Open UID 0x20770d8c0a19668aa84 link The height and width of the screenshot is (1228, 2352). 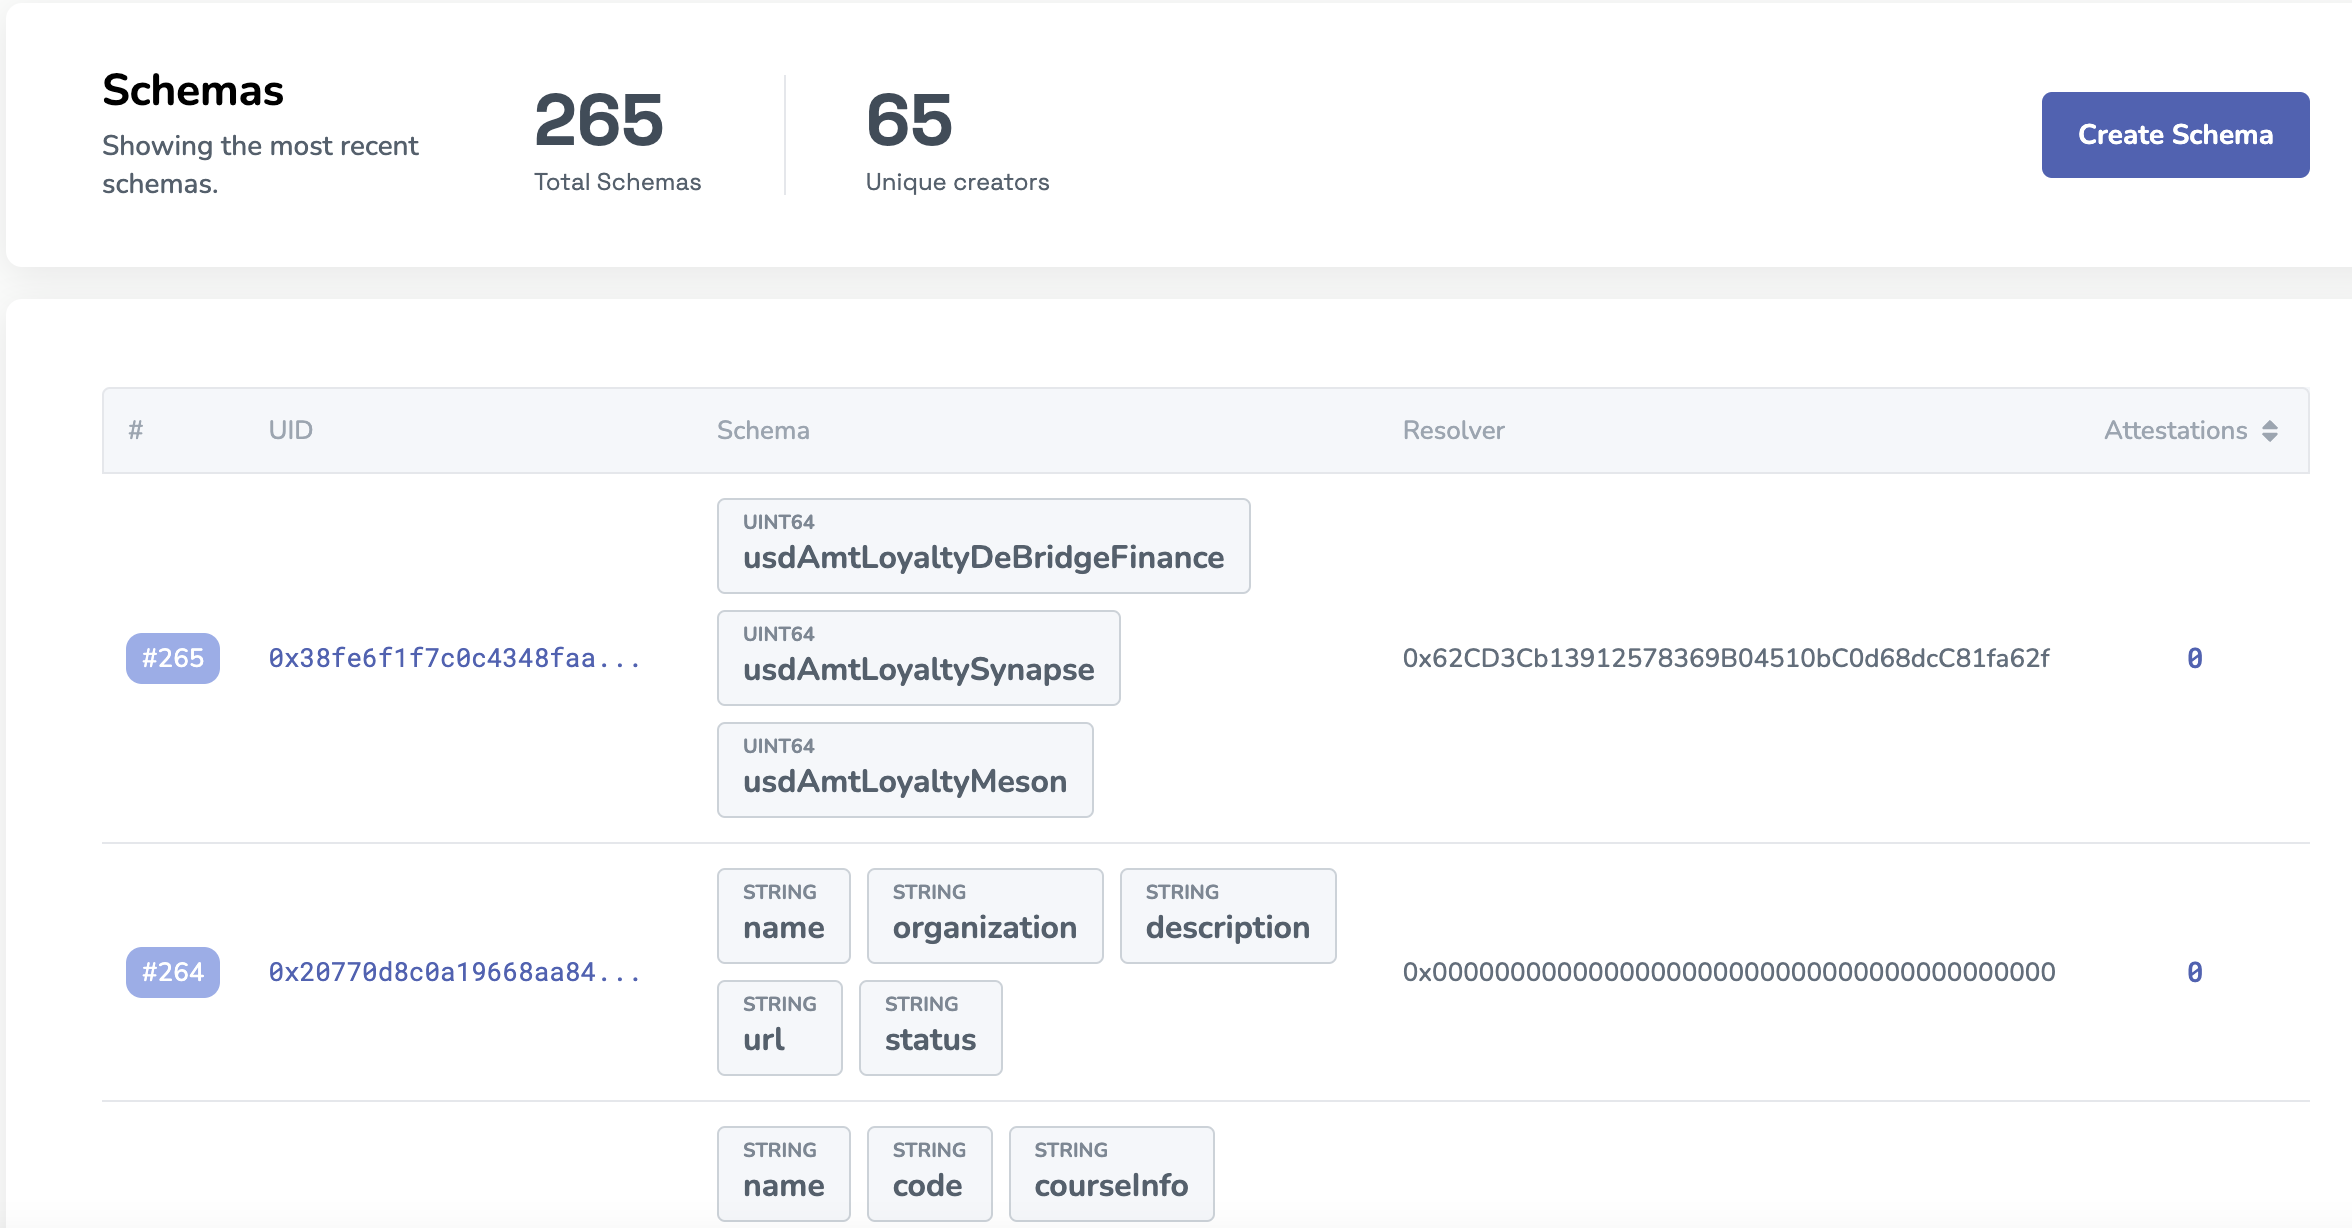[x=454, y=972]
